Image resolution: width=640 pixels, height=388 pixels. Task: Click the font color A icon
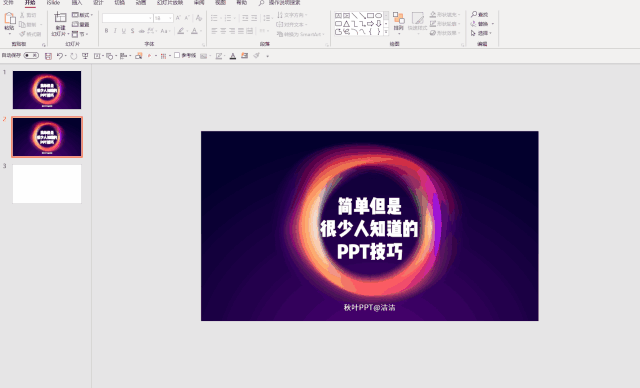click(195, 31)
